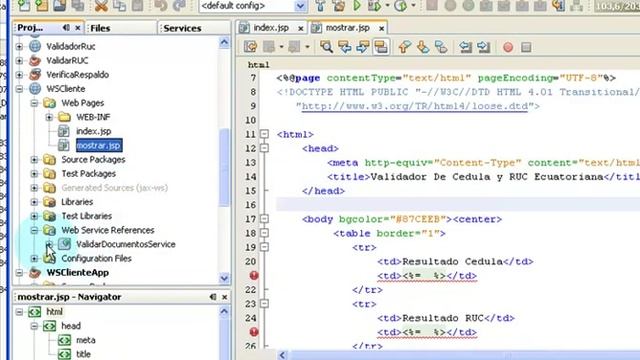This screenshot has height=360, width=640.
Task: Click the Shift Line Right icon
Action: pos(484,47)
